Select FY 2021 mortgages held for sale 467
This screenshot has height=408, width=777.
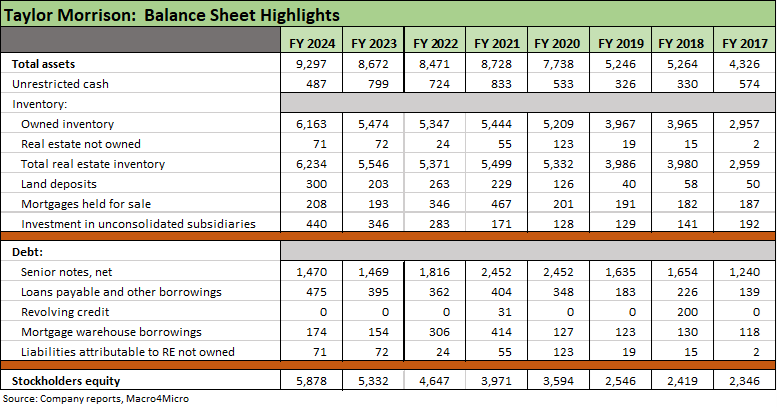(501, 204)
